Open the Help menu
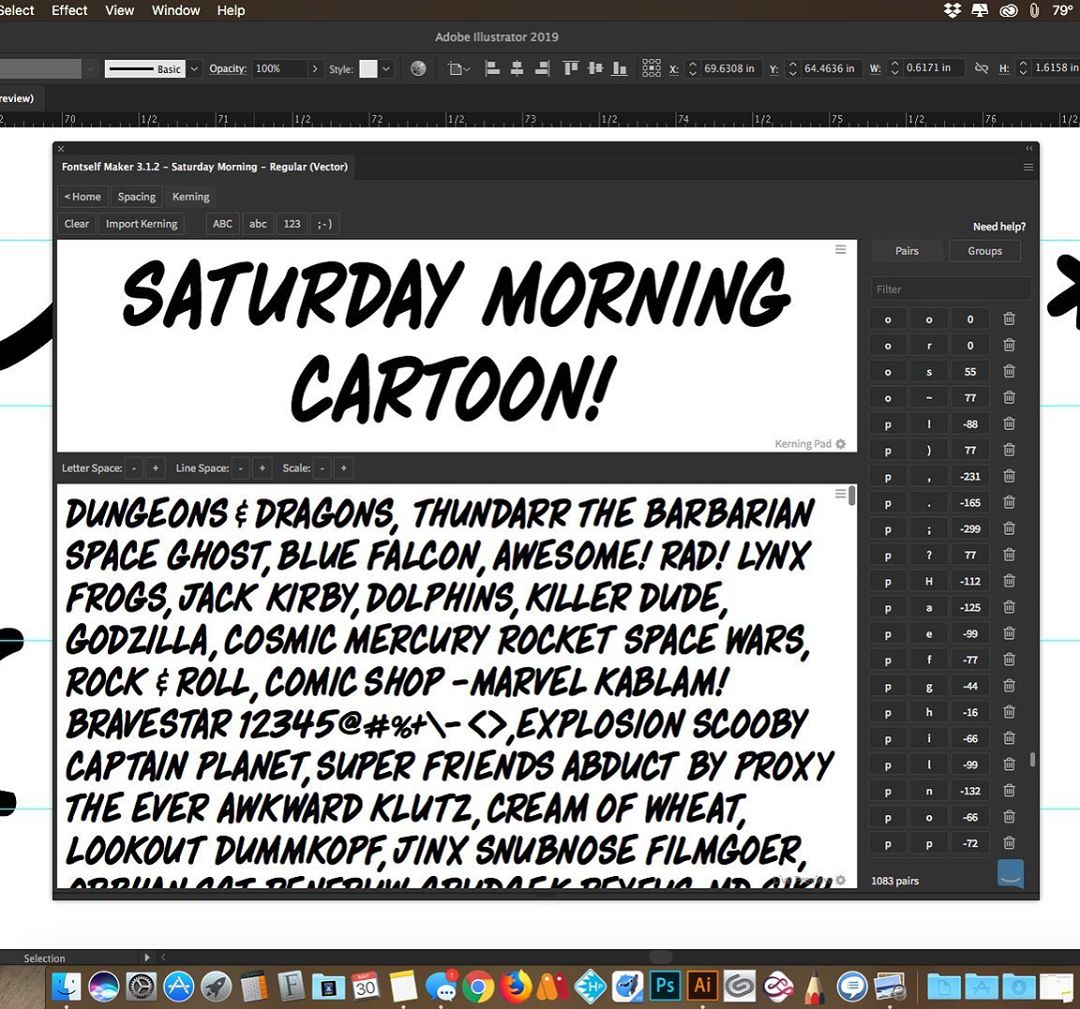The image size is (1080, 1009). 231,10
